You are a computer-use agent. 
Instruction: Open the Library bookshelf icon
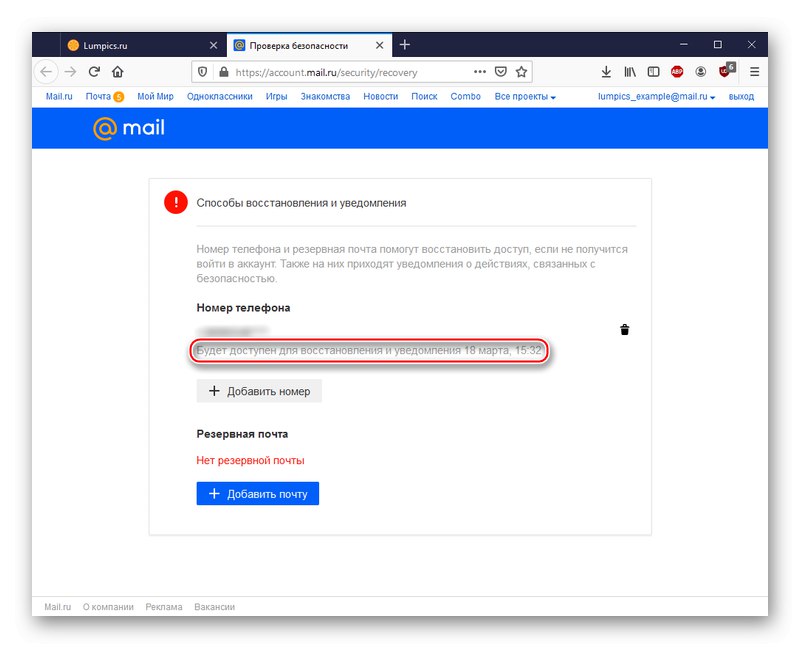tap(630, 72)
